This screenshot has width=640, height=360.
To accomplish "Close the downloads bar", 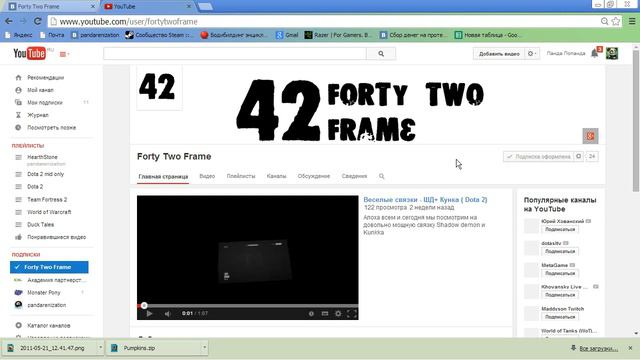I will point(630,348).
